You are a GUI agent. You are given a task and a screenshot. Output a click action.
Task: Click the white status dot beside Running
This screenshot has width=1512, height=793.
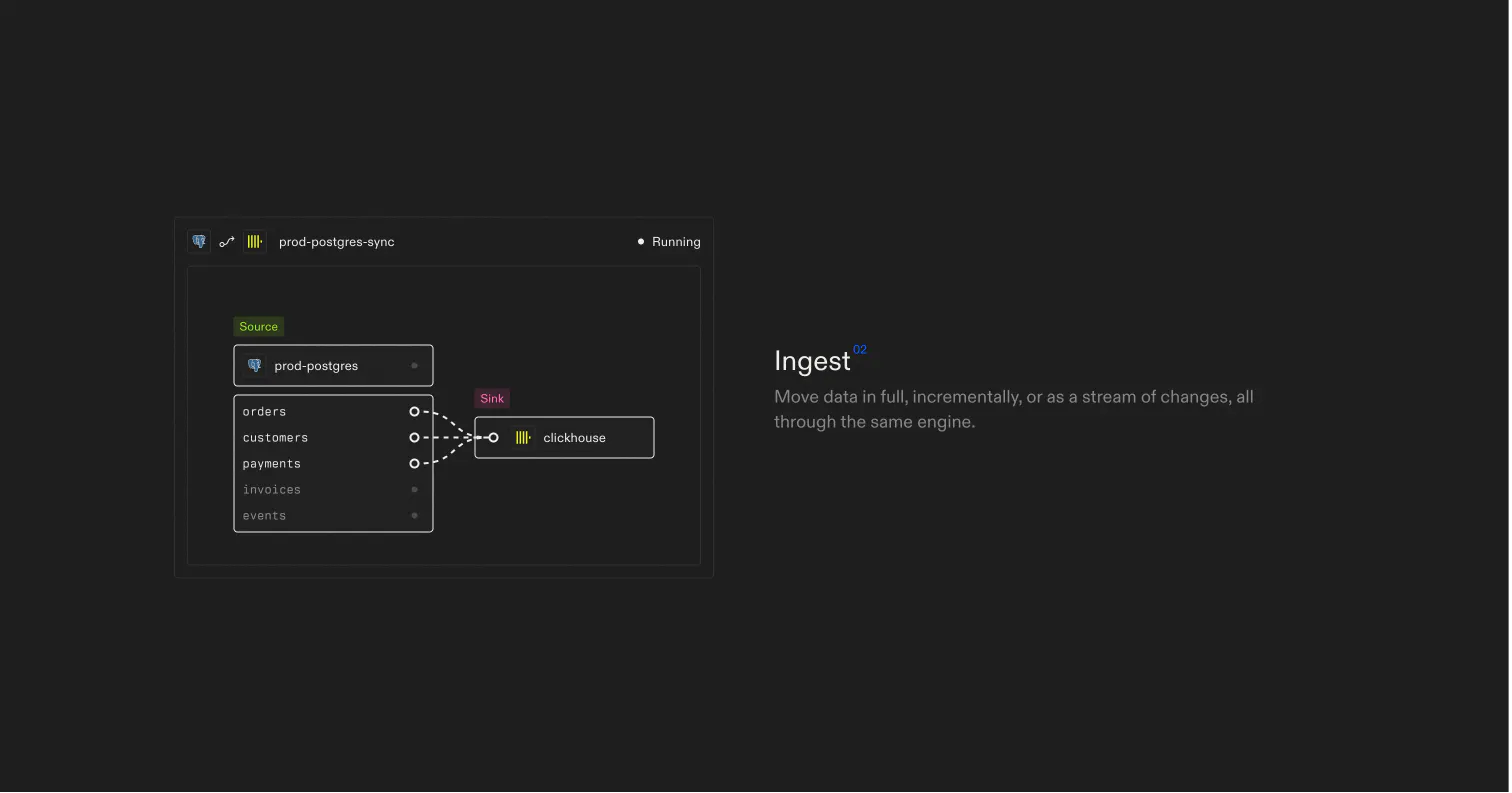click(641, 242)
